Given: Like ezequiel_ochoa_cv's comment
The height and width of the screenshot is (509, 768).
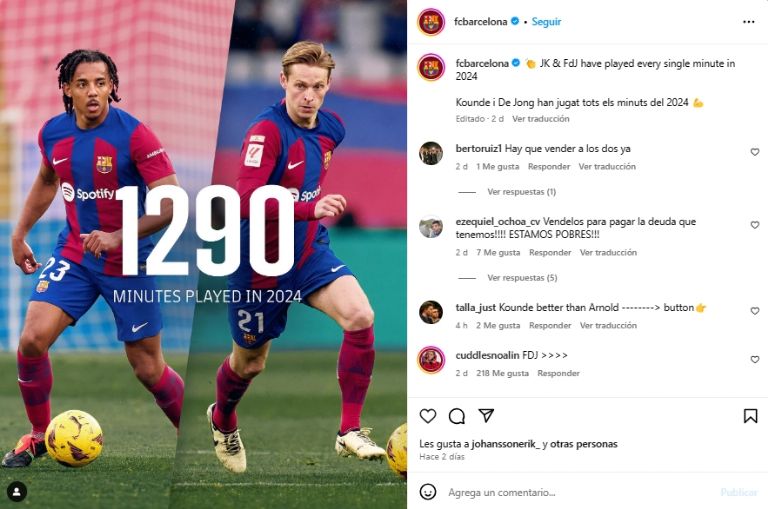Looking at the screenshot, I should coord(755,225).
